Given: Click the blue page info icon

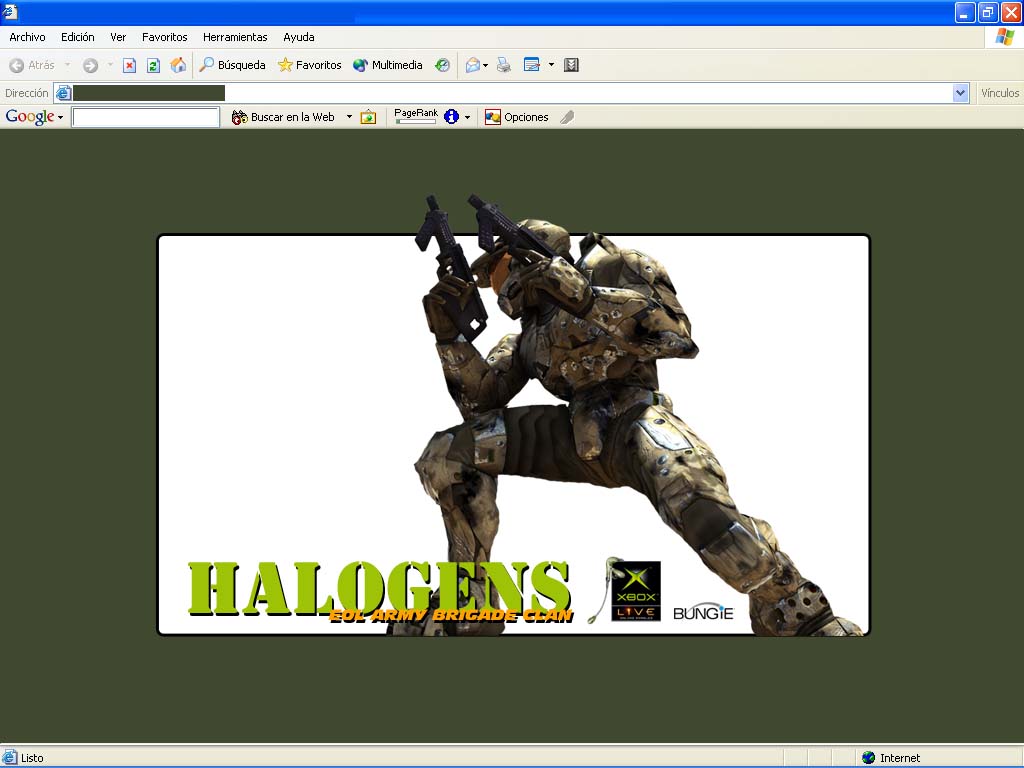Looking at the screenshot, I should pos(451,117).
